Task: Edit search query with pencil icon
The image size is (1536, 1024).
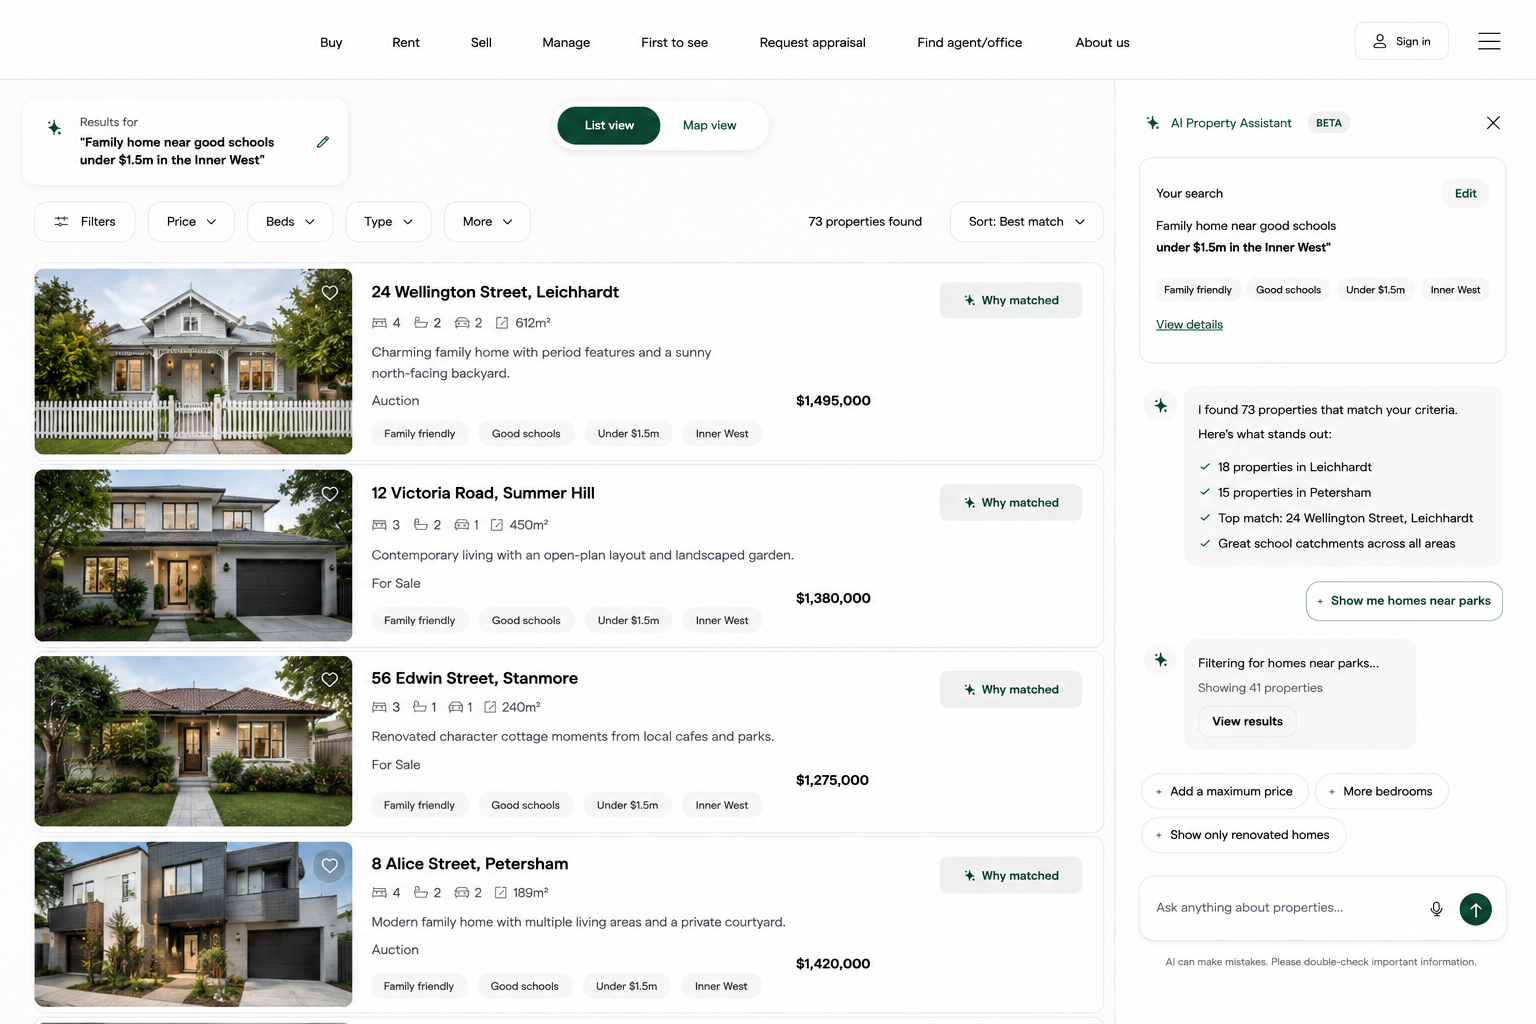Action: [323, 142]
